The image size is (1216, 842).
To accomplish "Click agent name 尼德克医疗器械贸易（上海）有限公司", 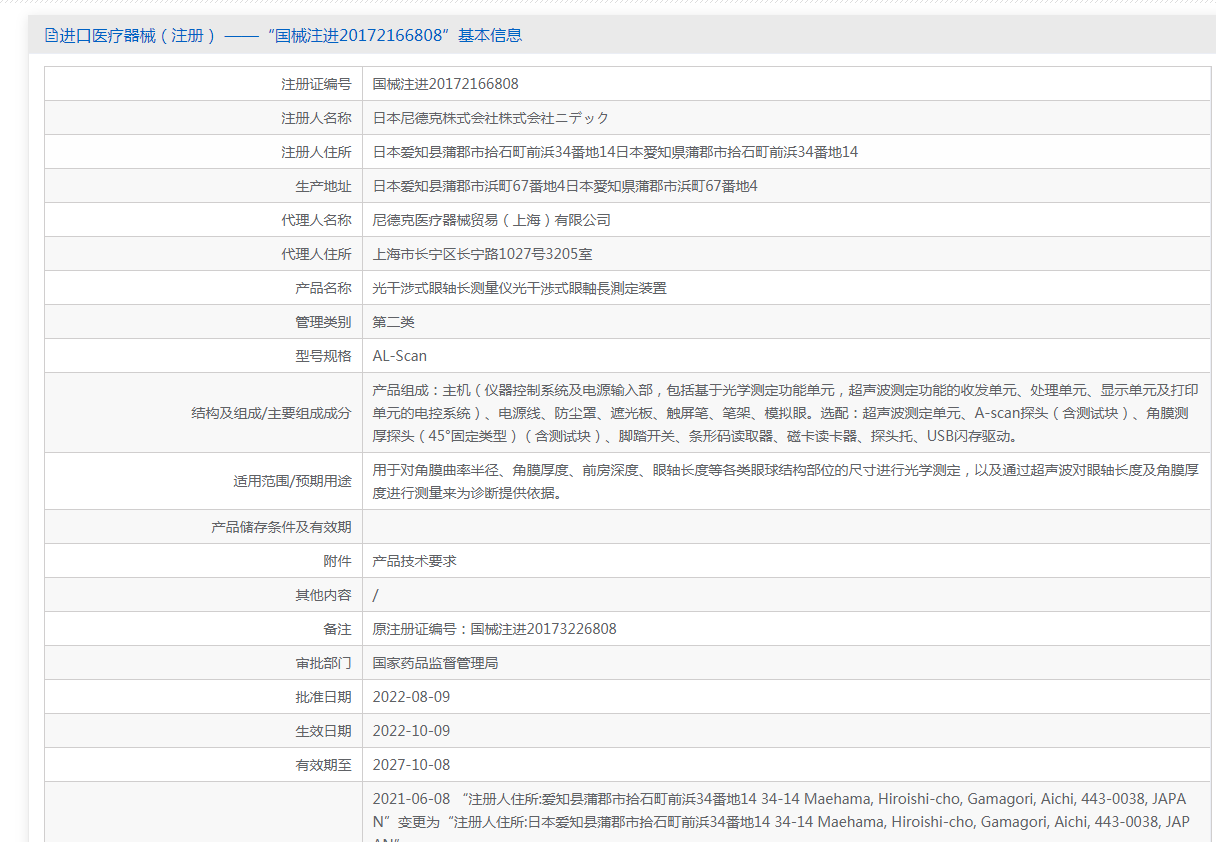I will click(491, 220).
